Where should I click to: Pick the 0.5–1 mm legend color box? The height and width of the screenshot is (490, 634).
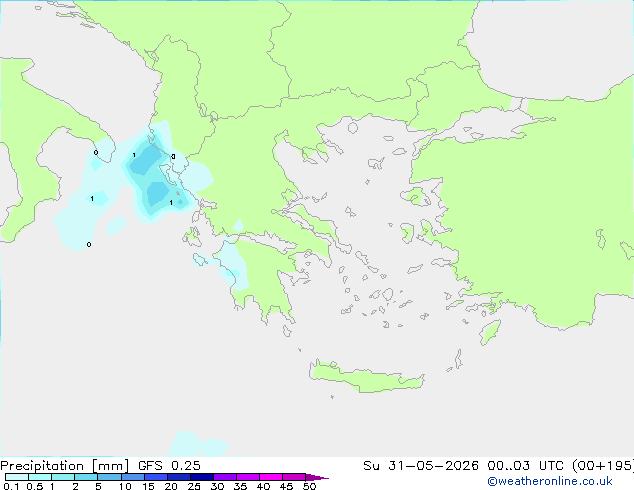tap(40, 477)
